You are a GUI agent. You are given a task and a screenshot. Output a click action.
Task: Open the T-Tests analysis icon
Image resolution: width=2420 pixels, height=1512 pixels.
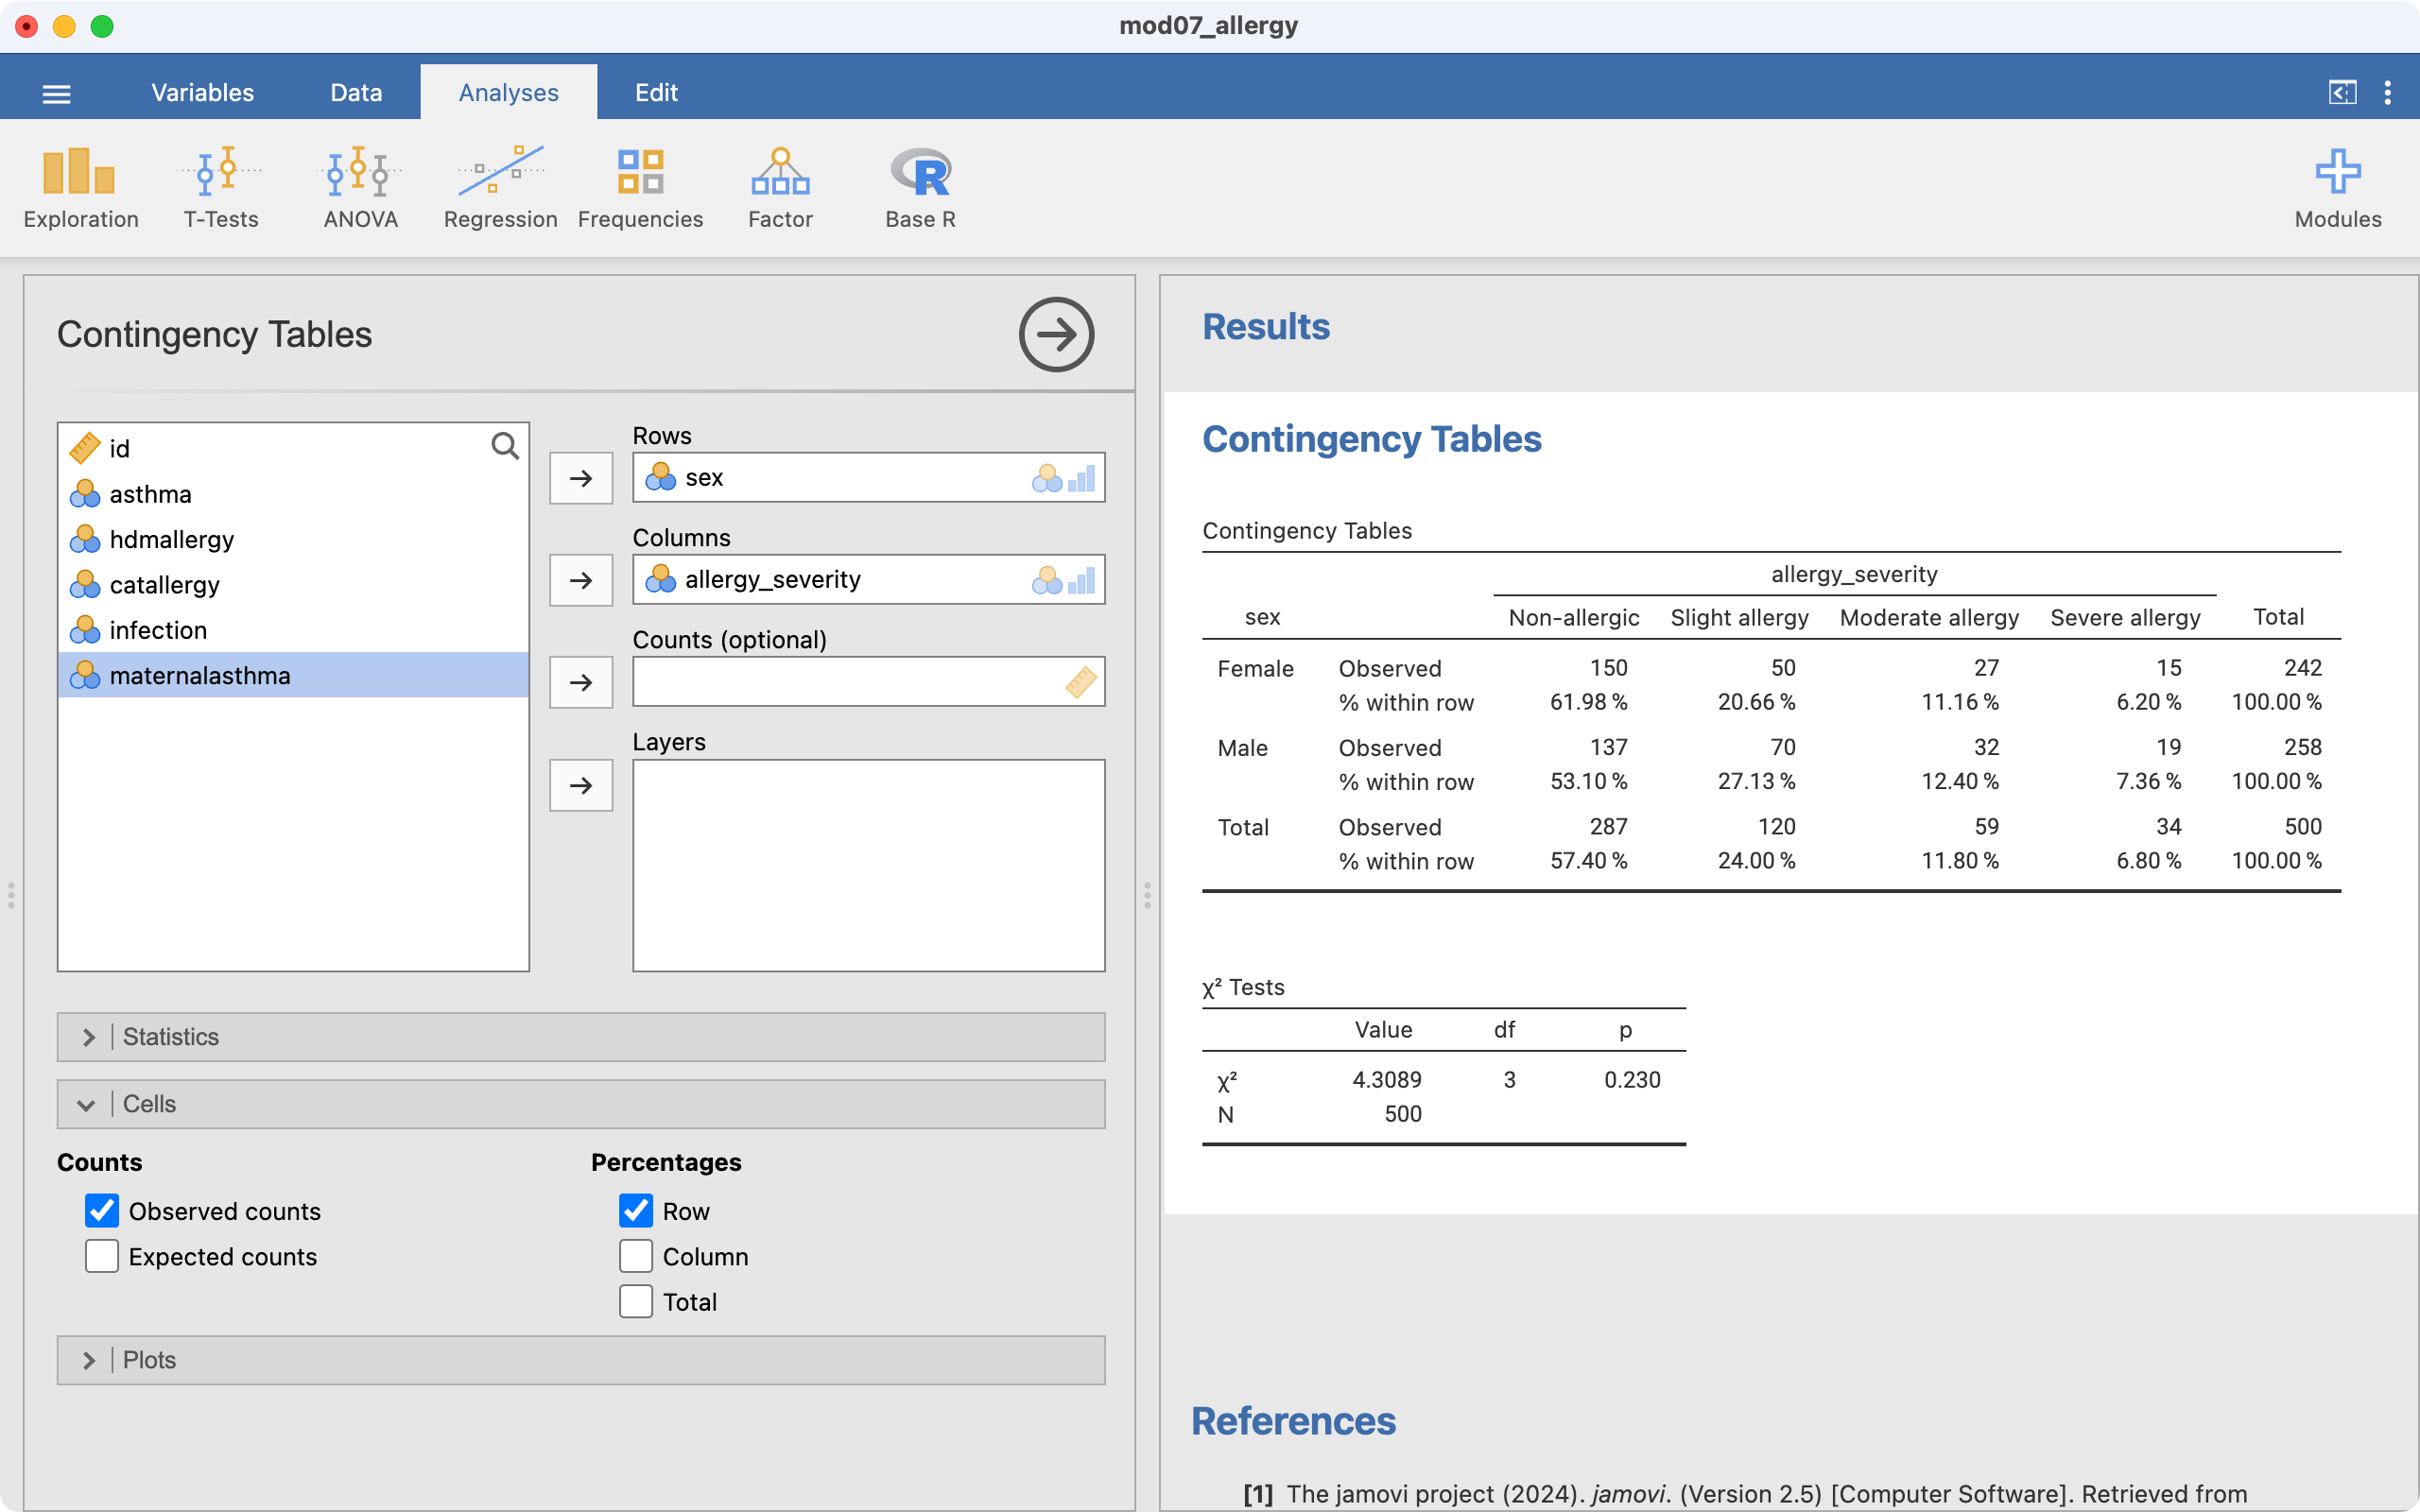pos(220,188)
